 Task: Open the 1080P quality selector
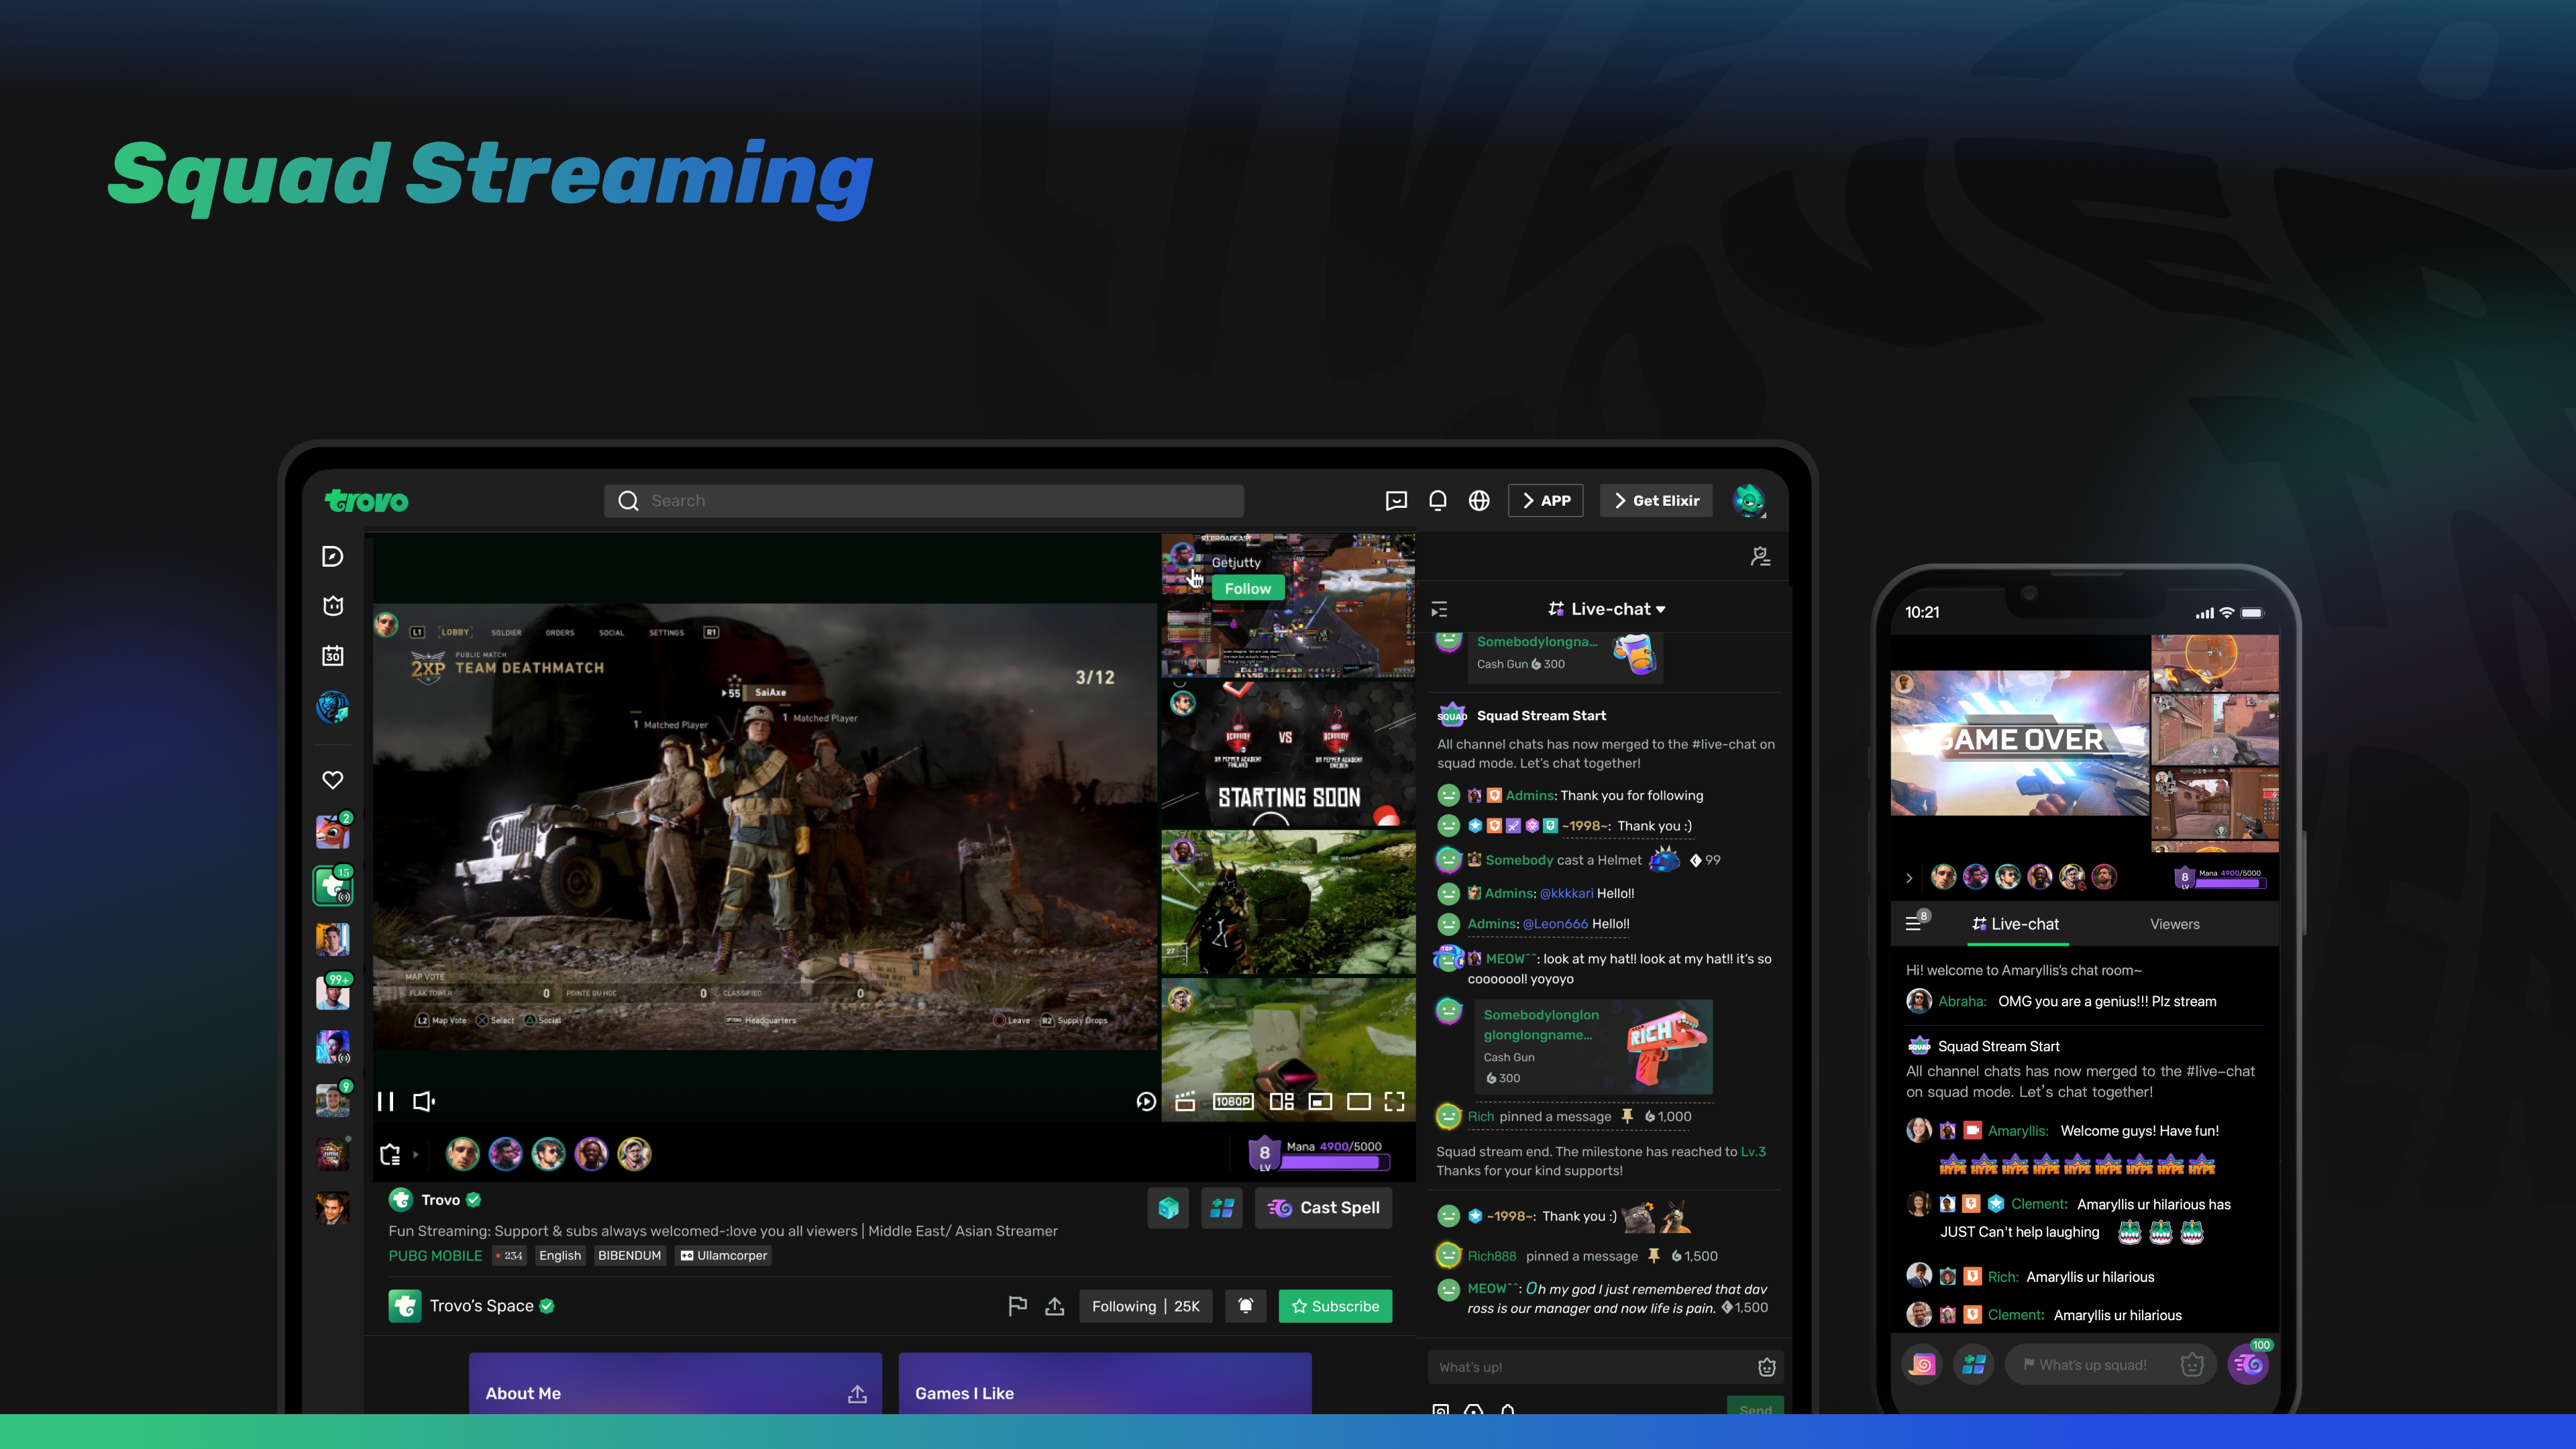[x=1232, y=1101]
